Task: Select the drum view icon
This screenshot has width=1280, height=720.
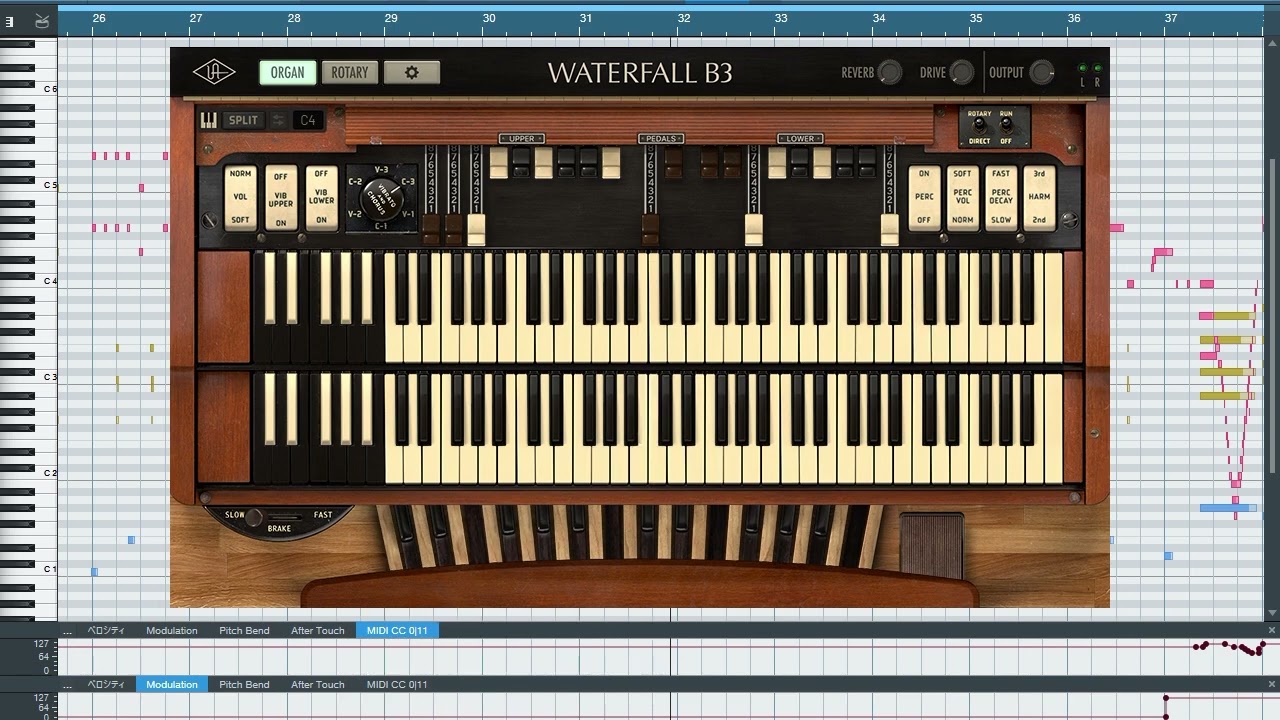Action: click(41, 20)
